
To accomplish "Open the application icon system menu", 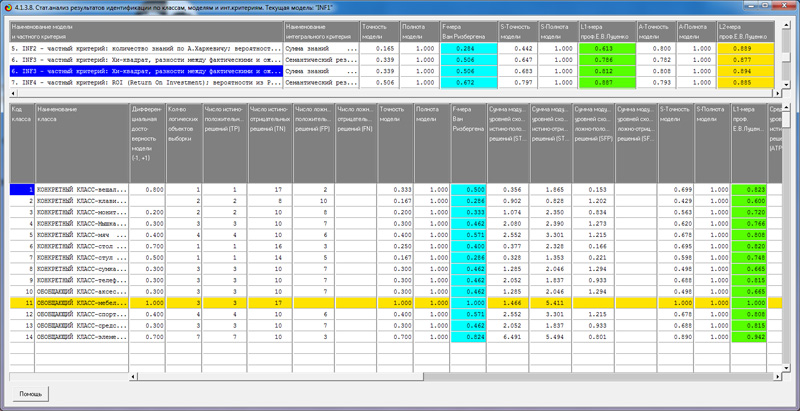I will pos(9,7).
